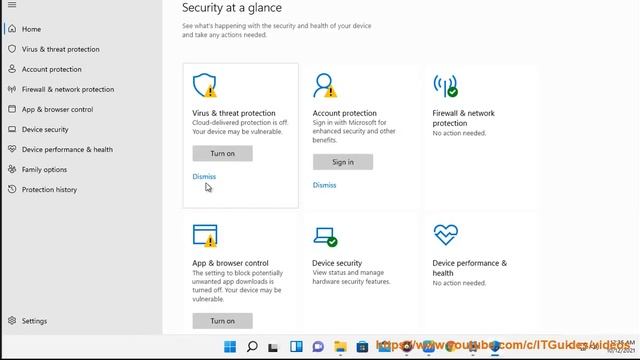Viewport: 640px width, 360px height.
Task: Open the hamburger navigation menu
Action: (12, 4)
